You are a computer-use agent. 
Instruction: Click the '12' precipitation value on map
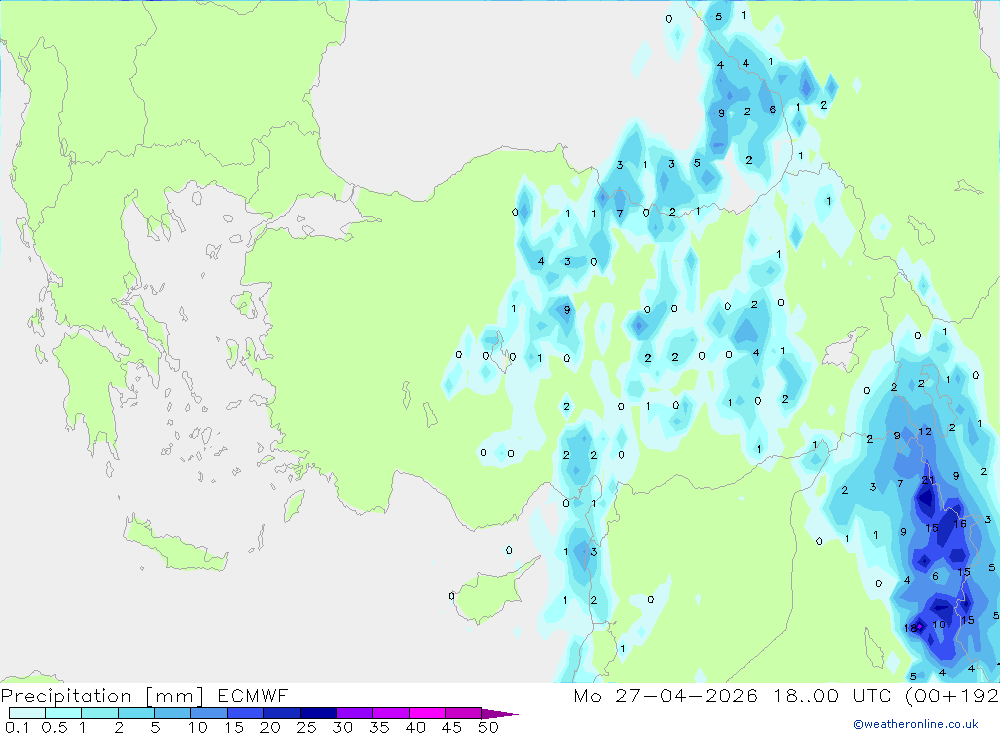(925, 432)
